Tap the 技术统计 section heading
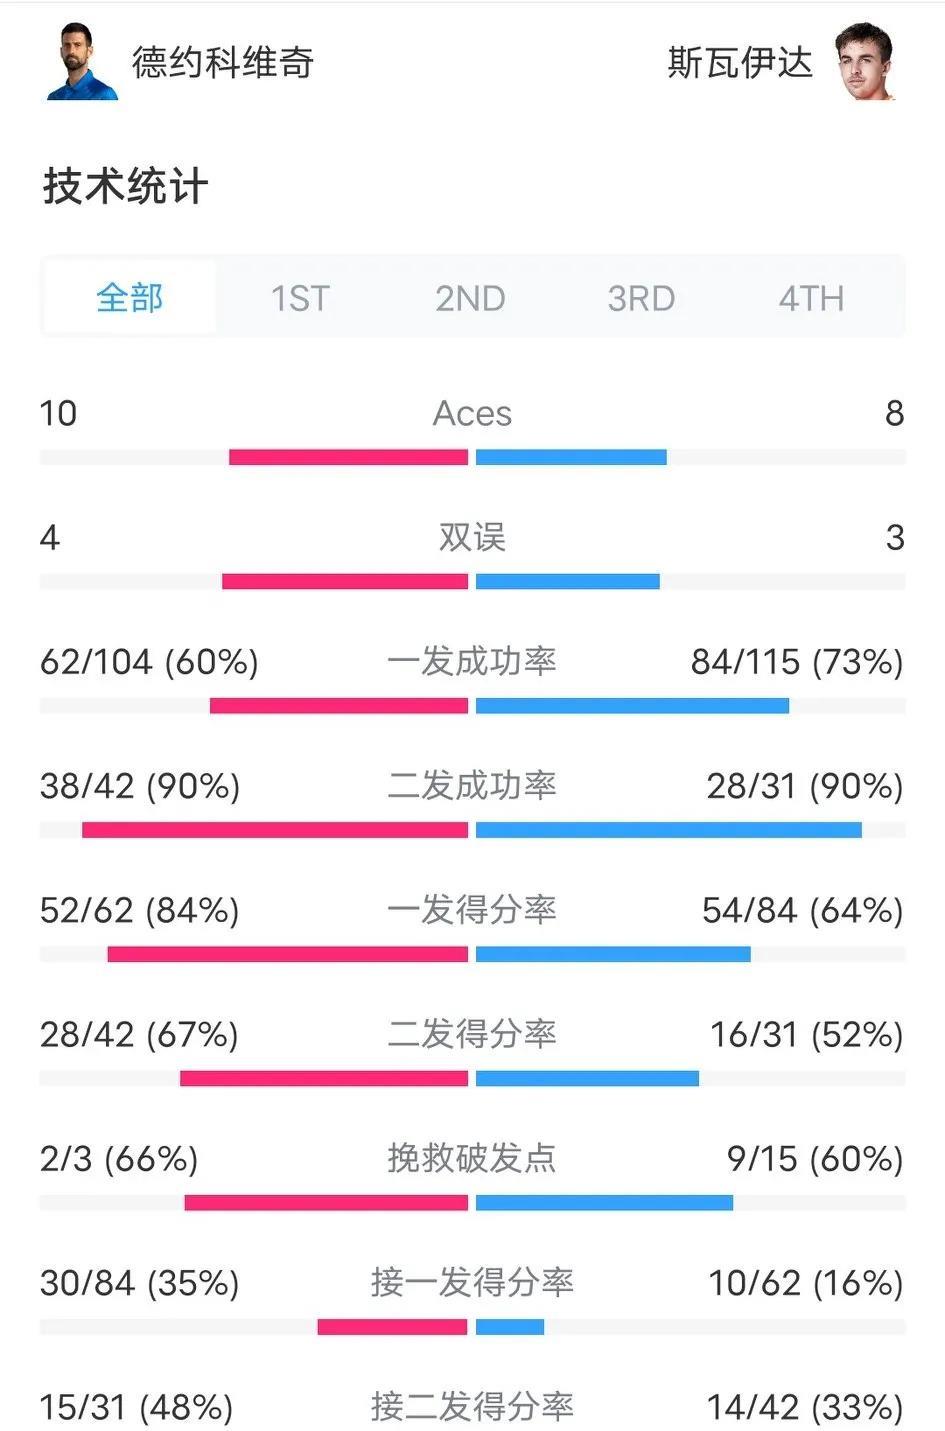This screenshot has width=945, height=1431. pyautogui.click(x=126, y=187)
